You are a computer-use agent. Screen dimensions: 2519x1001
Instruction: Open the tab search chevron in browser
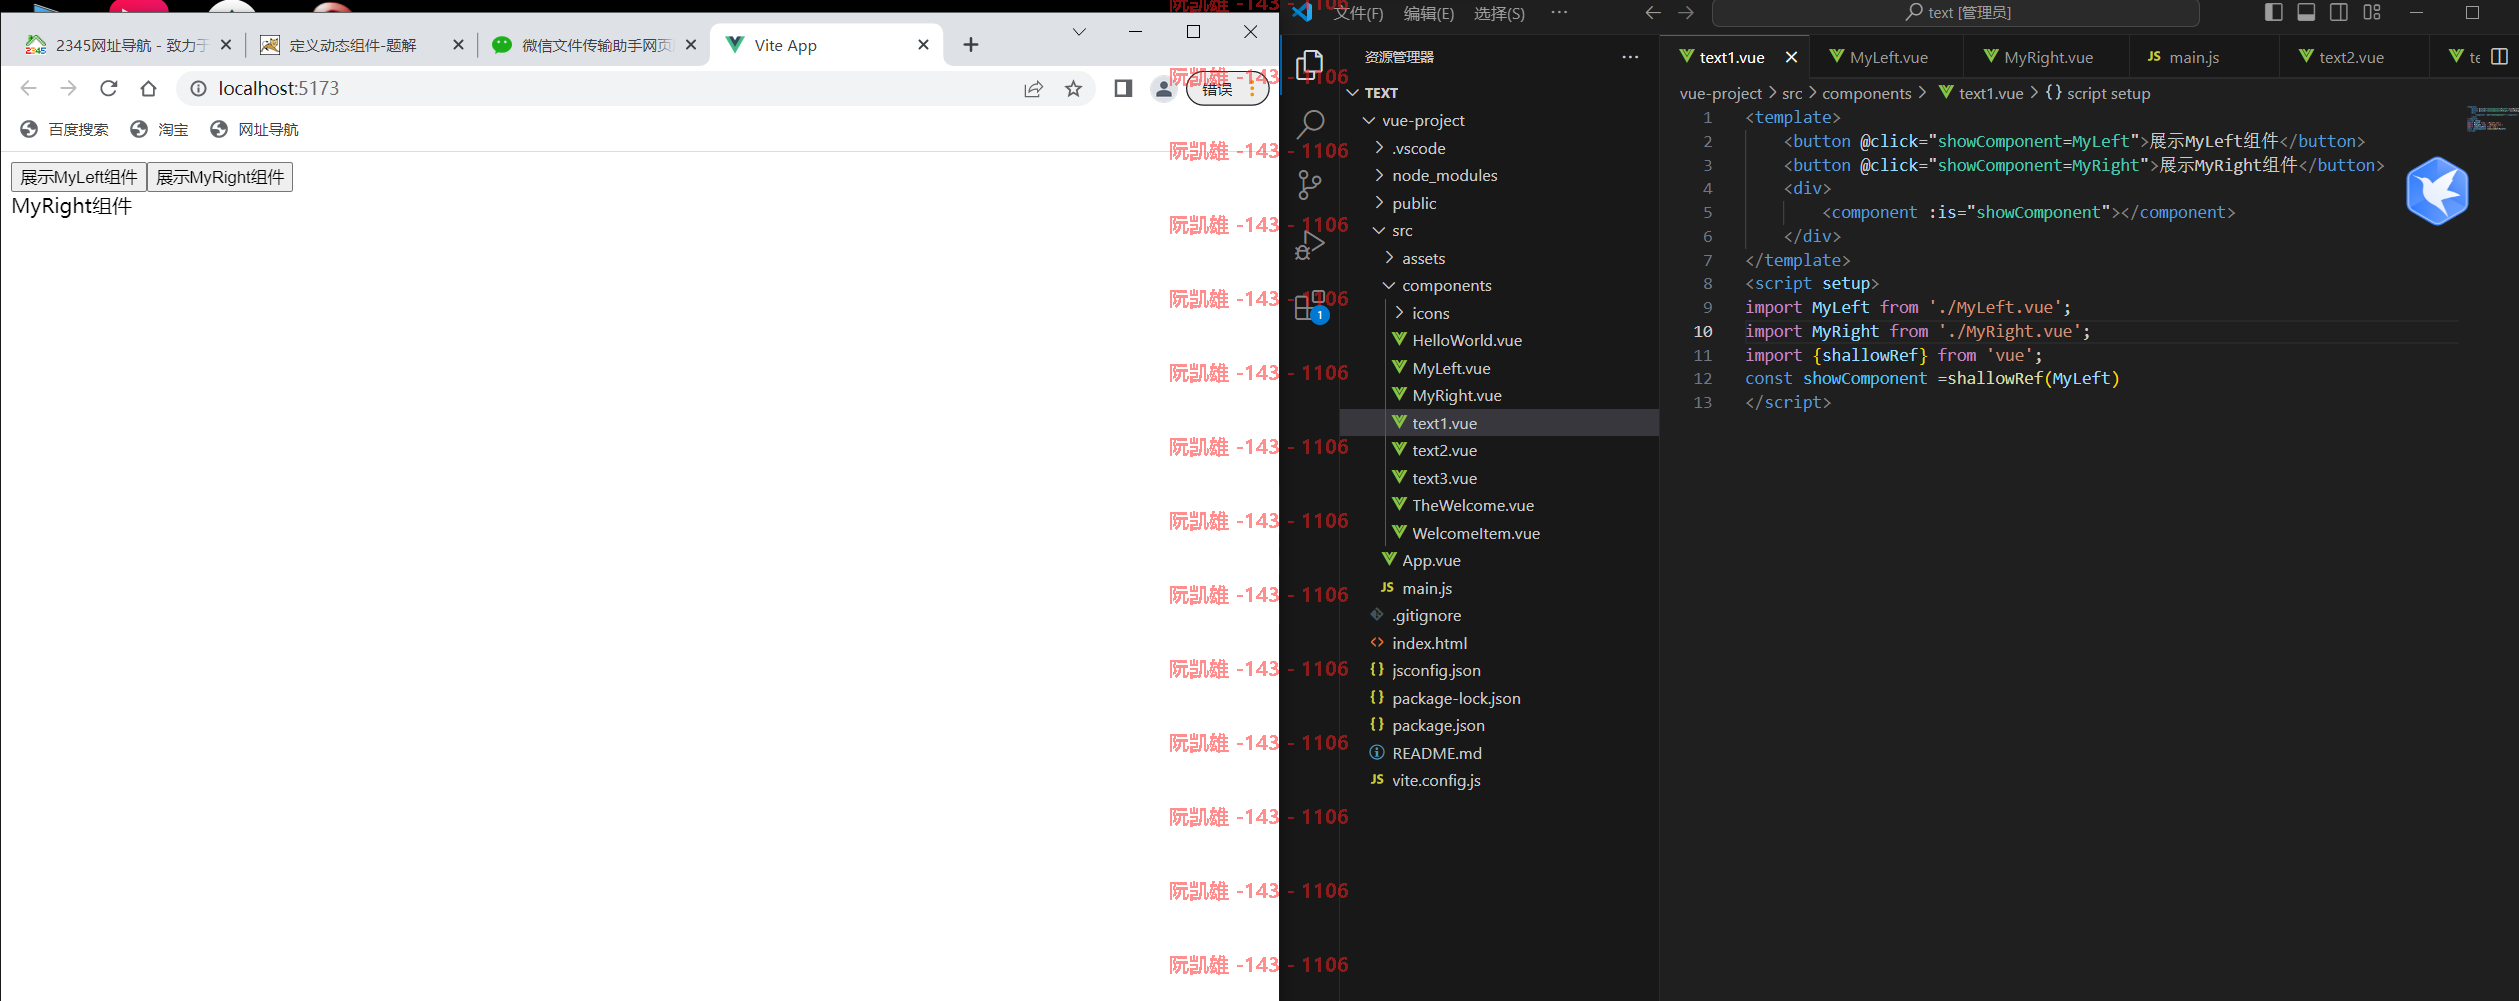pos(1079,31)
